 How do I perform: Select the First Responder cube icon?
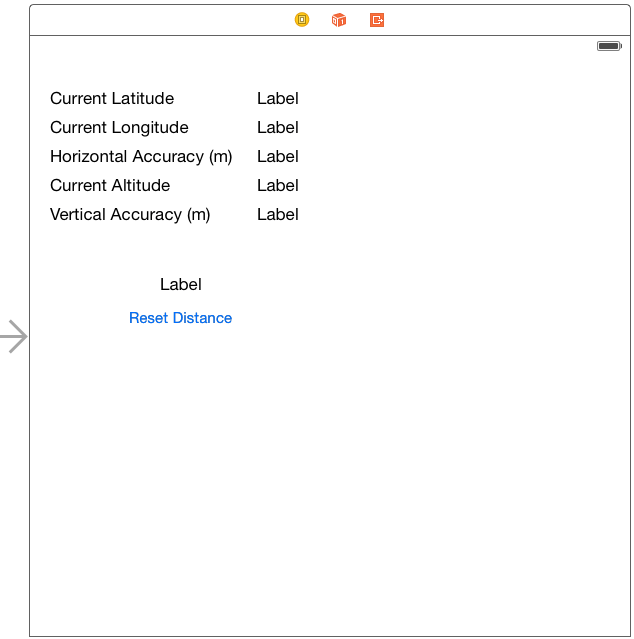click(x=339, y=20)
